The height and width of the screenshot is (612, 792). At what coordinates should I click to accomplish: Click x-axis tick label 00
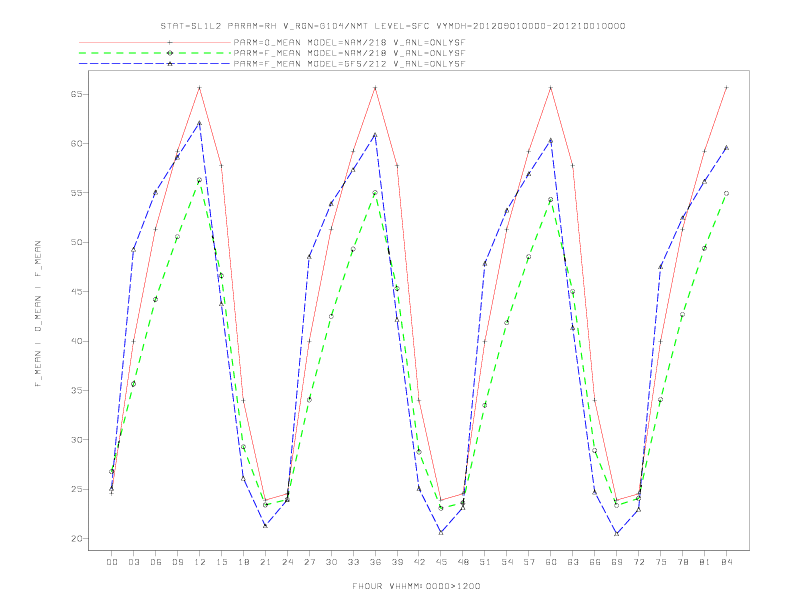pyautogui.click(x=112, y=562)
